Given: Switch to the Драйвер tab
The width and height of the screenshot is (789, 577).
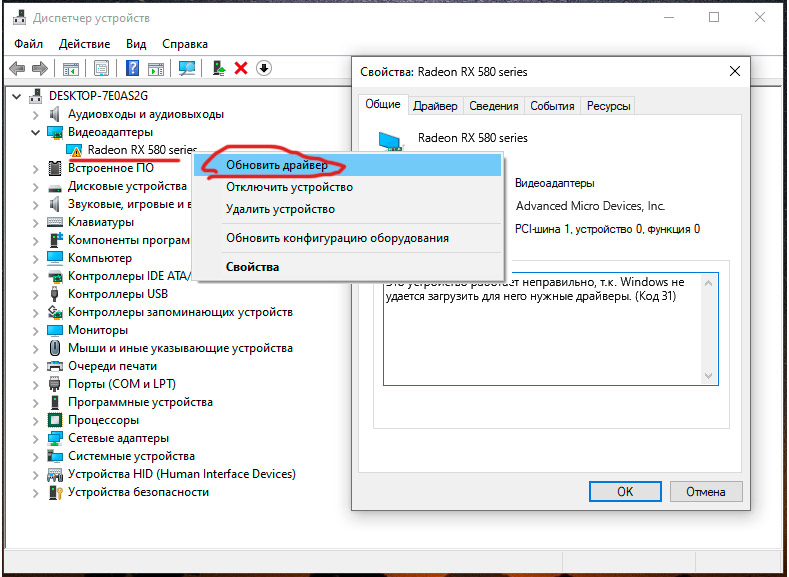Looking at the screenshot, I should pos(435,106).
